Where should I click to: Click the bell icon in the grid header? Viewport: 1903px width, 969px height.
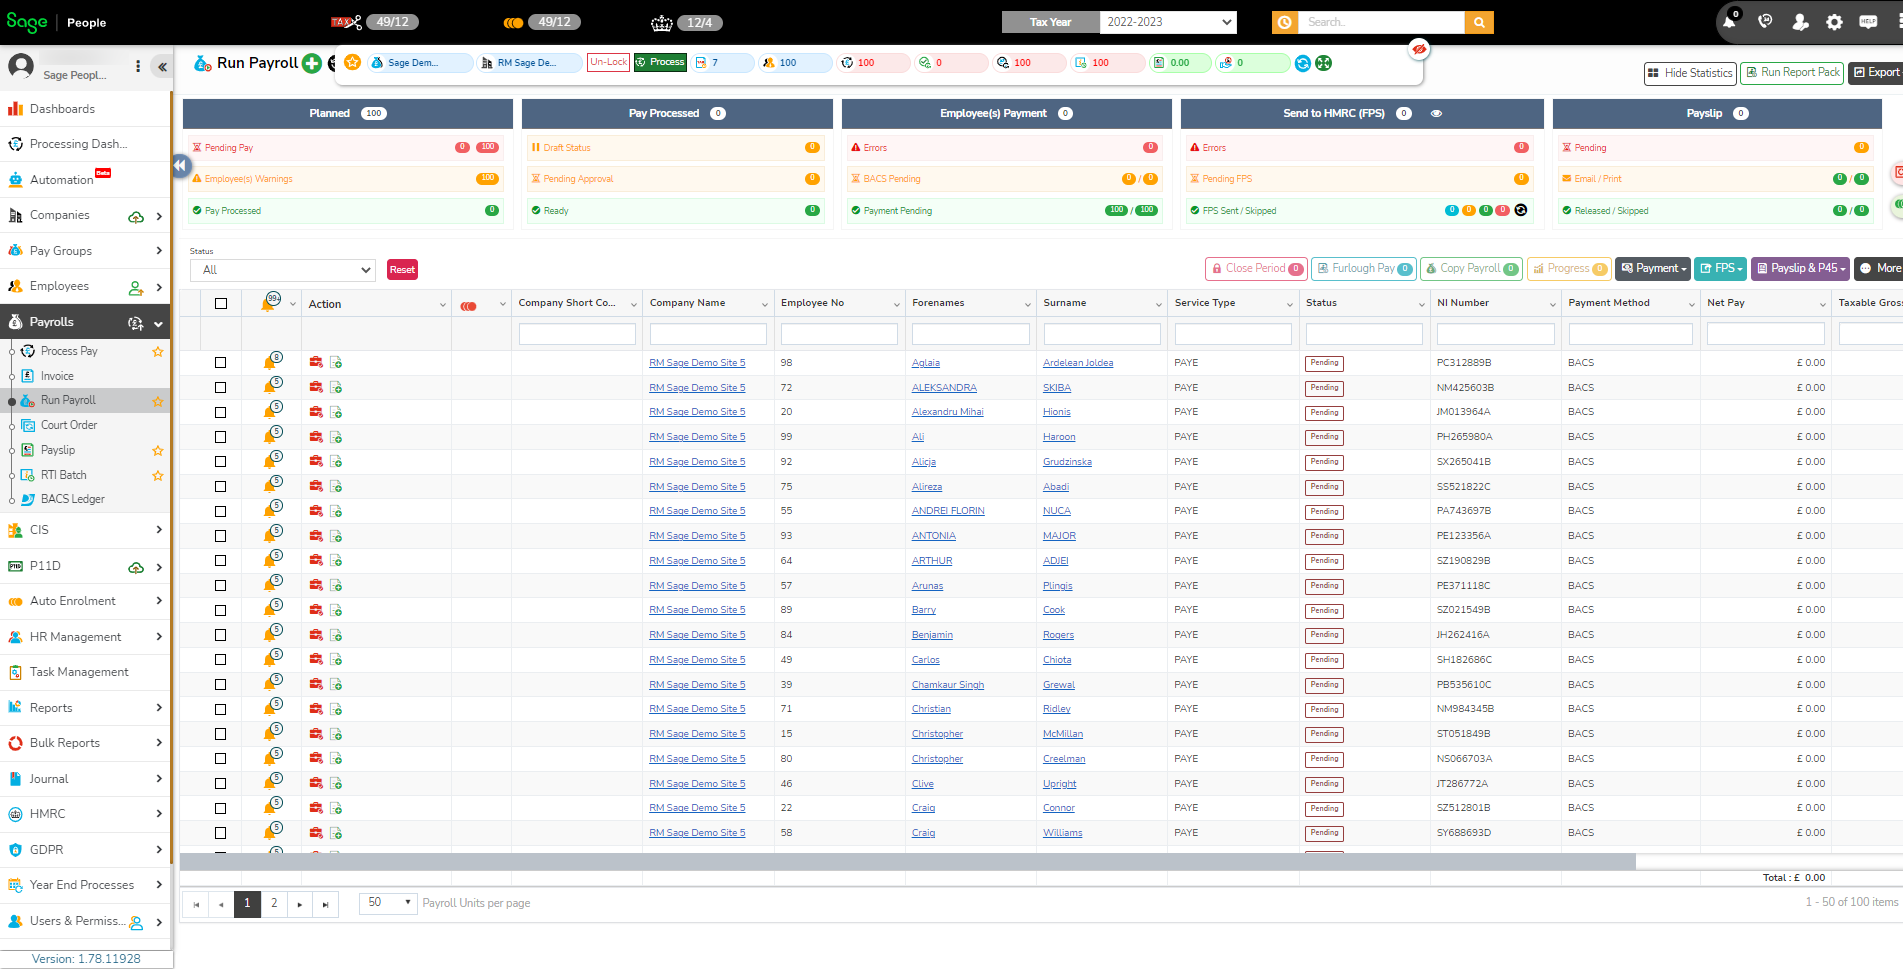(x=268, y=303)
